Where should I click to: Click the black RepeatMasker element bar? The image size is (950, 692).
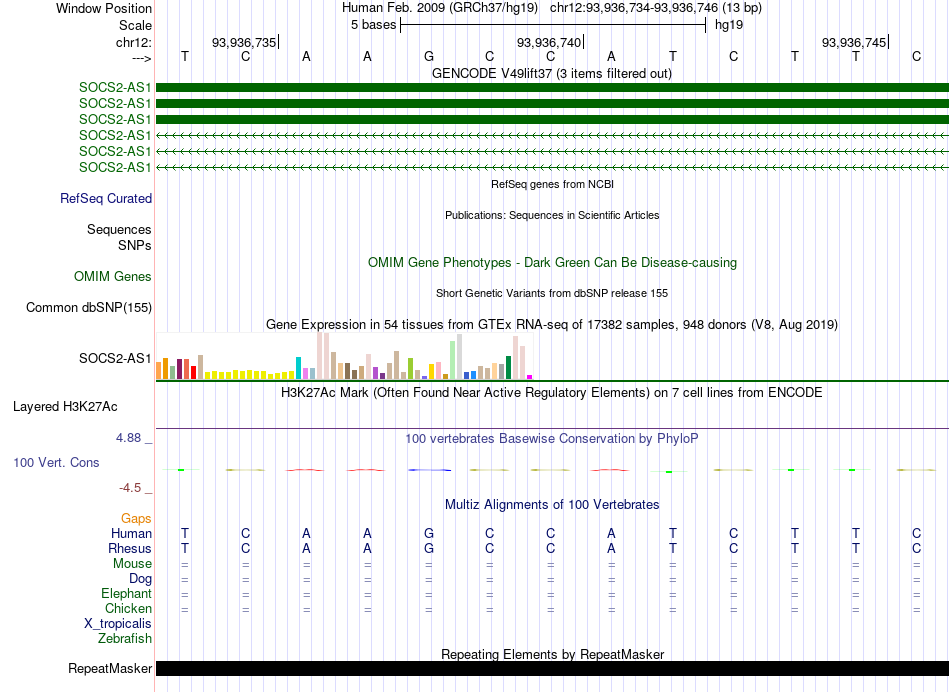552,668
